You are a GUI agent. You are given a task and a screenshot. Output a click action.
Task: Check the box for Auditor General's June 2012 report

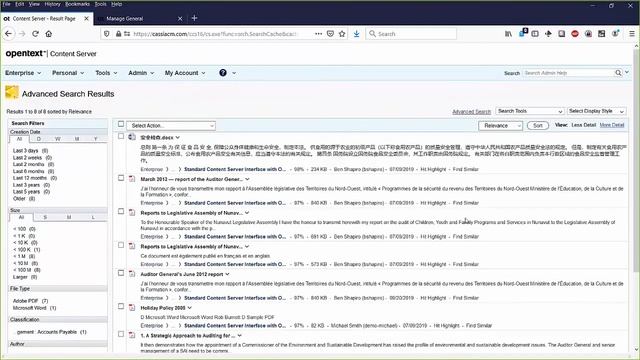pos(121,273)
